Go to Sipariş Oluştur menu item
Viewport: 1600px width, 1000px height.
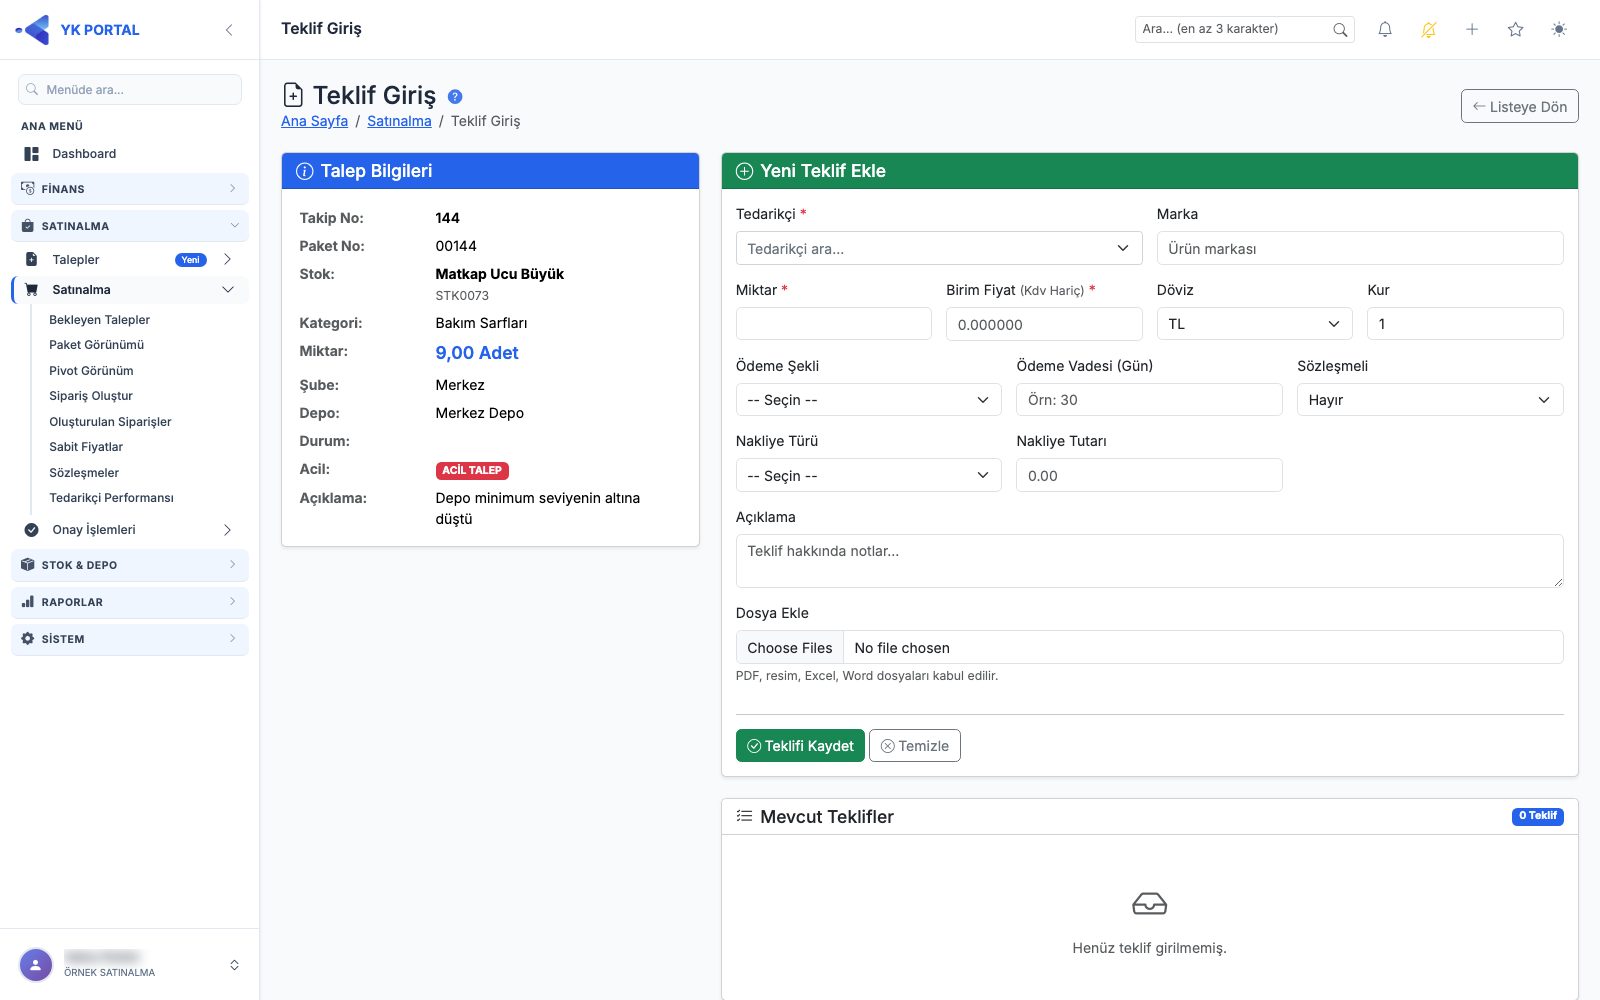point(91,396)
